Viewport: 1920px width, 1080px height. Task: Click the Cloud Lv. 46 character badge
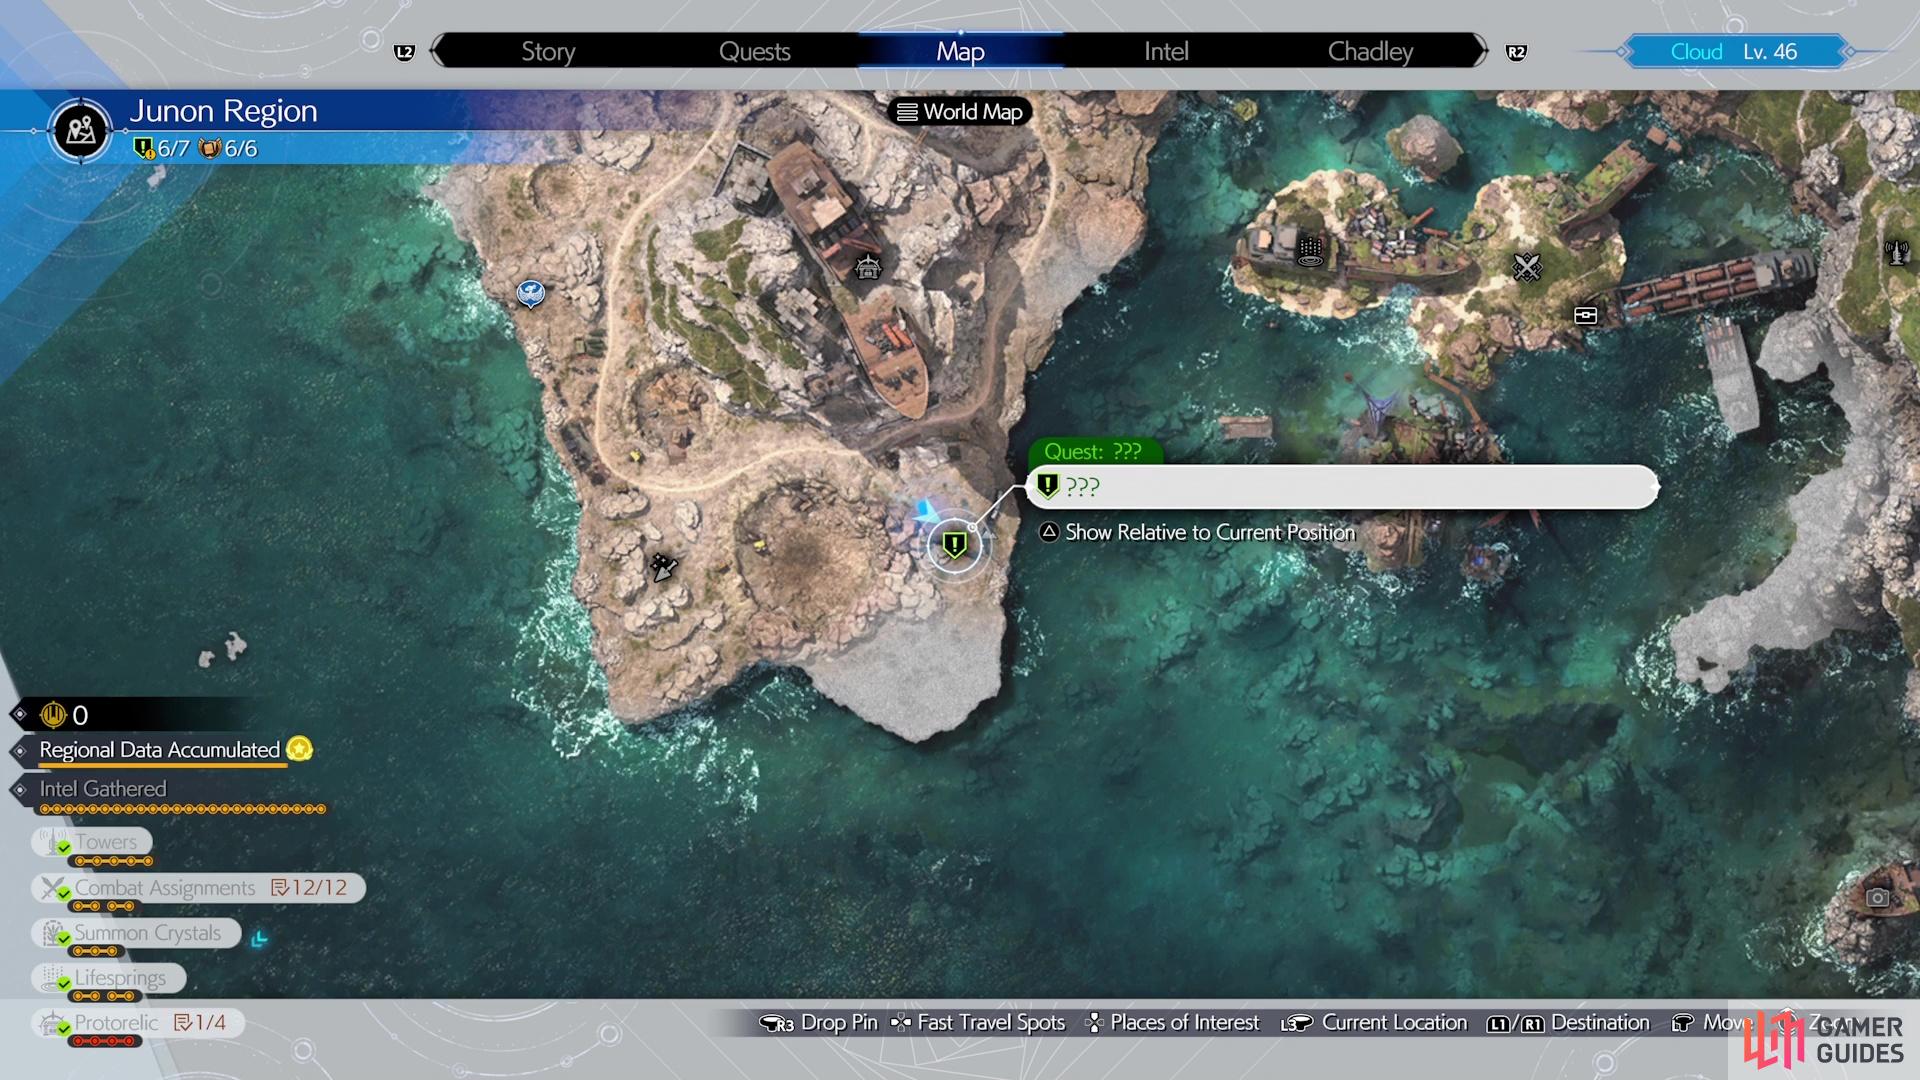1733,51
